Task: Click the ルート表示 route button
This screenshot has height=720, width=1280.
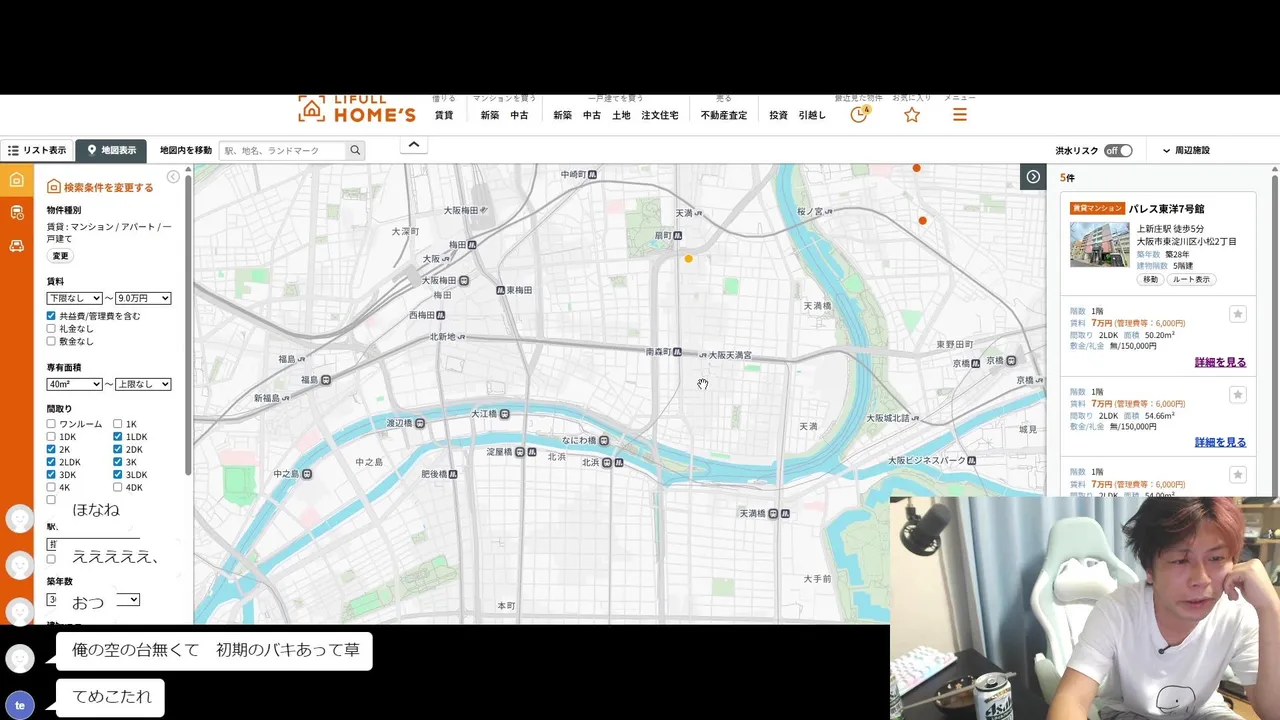Action: 1191,280
